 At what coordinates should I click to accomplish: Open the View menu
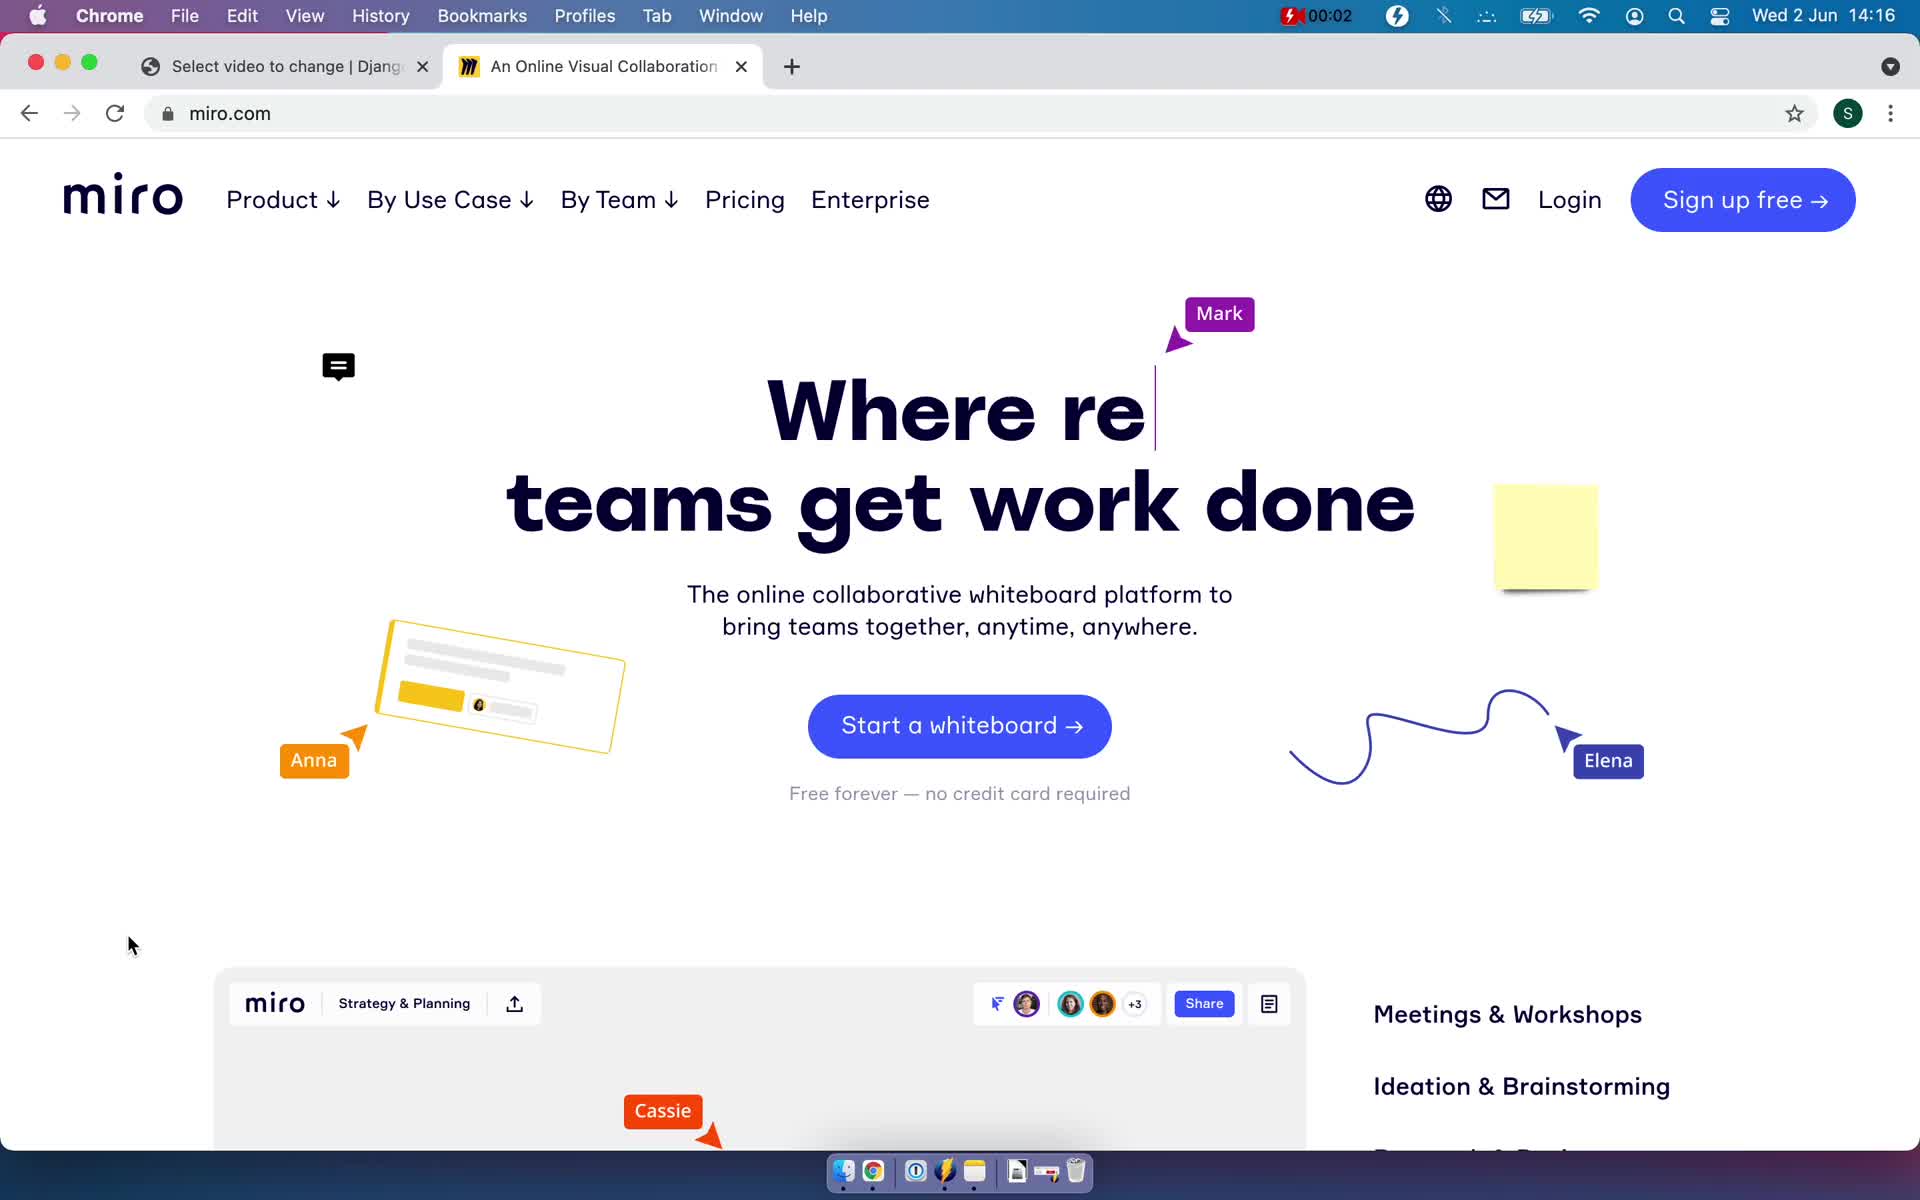click(304, 16)
